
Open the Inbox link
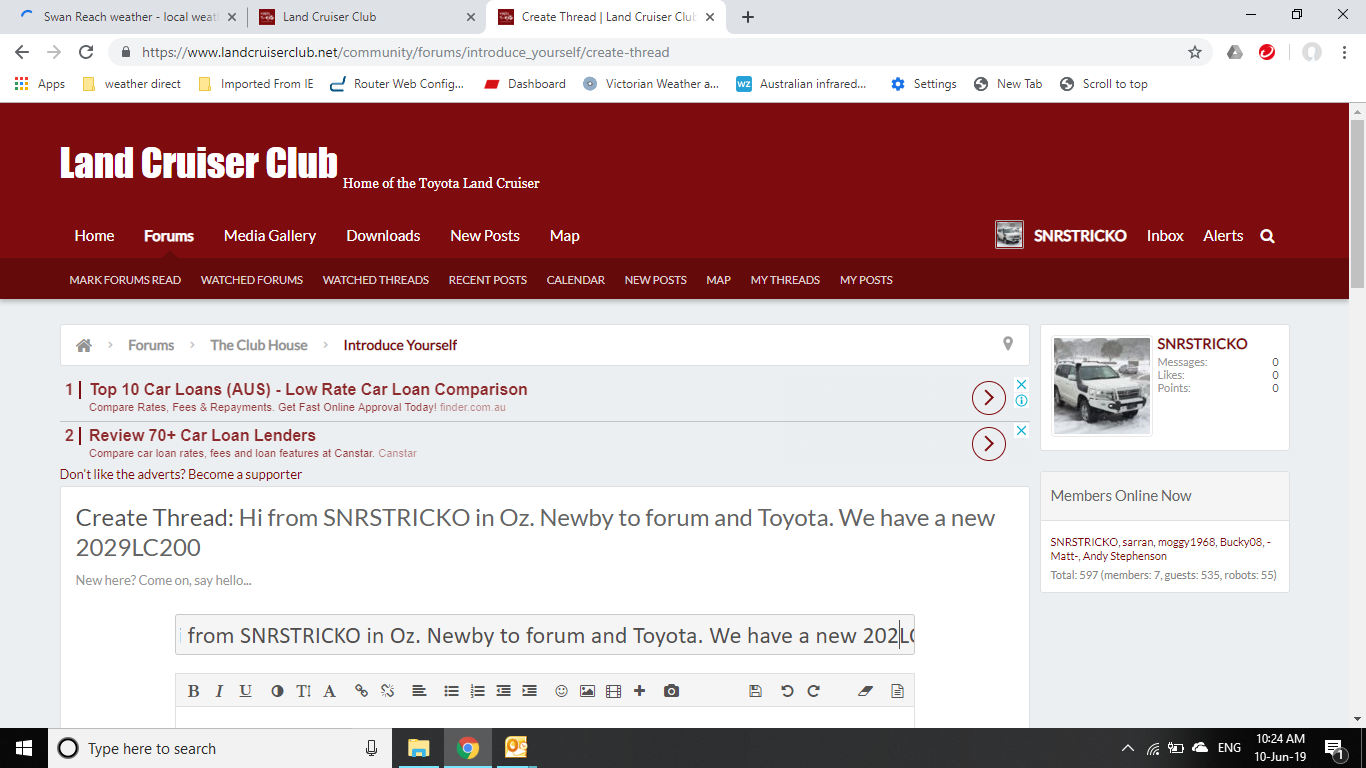(1165, 236)
